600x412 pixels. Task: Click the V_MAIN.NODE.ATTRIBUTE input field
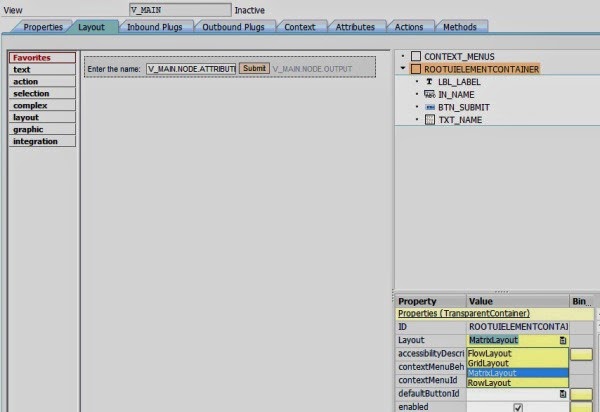[x=190, y=68]
